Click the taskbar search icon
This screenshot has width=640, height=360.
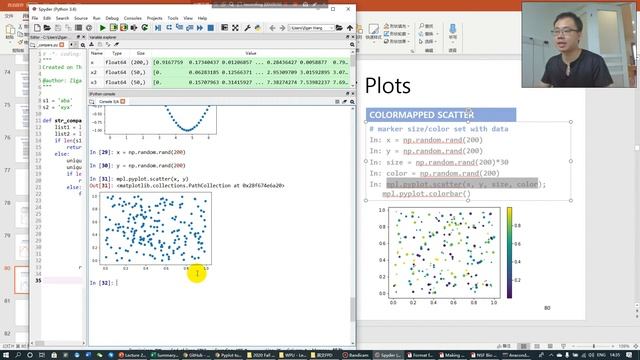pos(18,355)
